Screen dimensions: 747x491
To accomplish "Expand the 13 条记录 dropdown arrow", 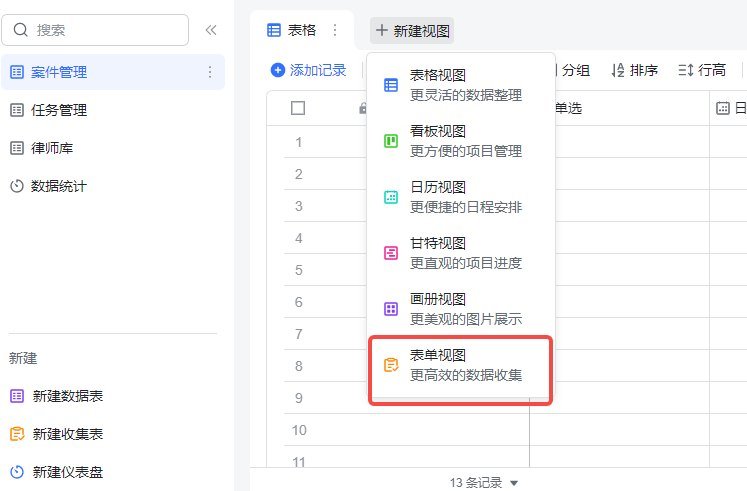I will tap(514, 483).
